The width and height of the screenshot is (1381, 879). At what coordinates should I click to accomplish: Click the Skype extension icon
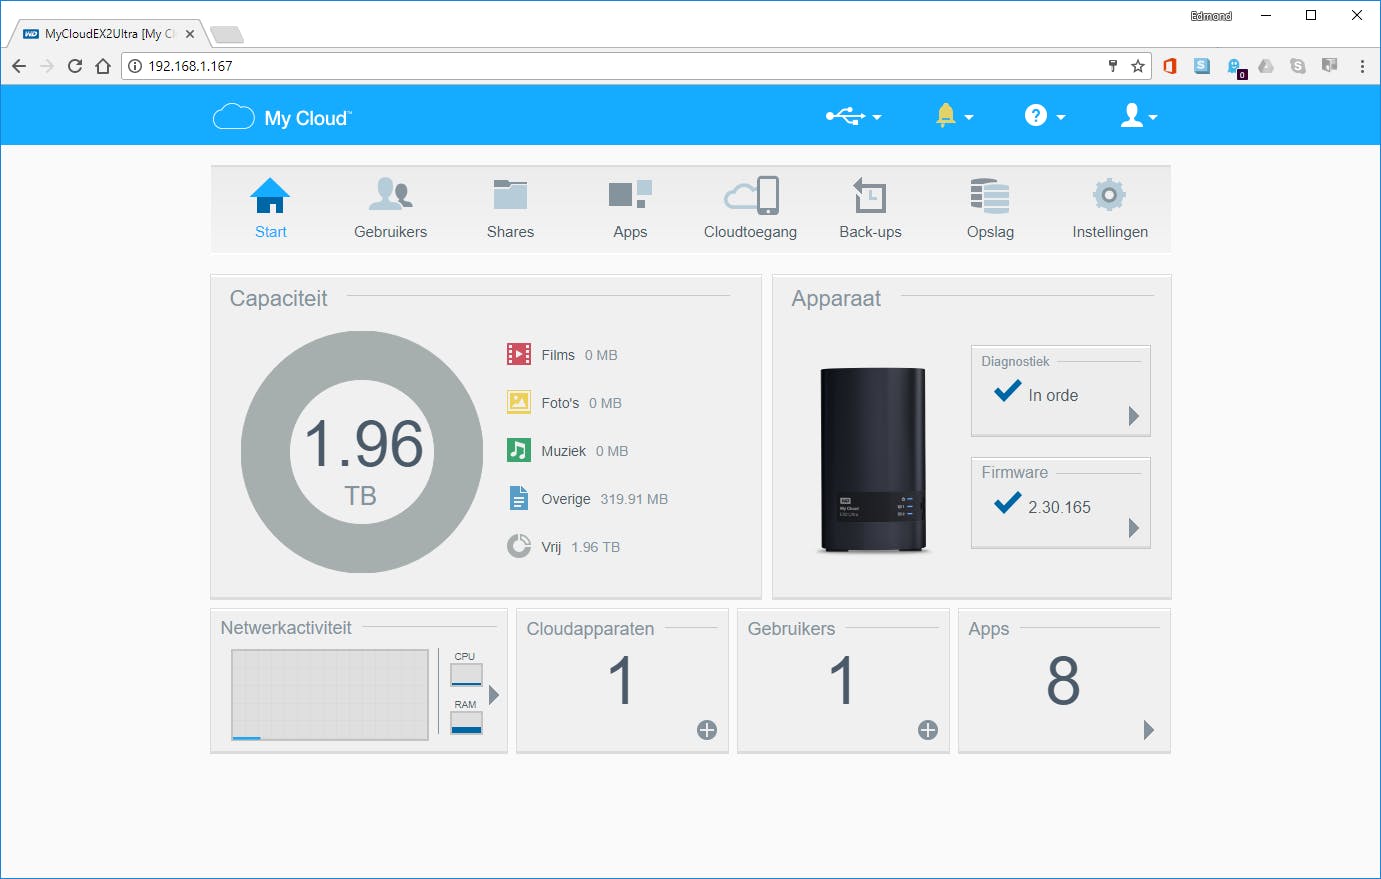coord(1298,66)
